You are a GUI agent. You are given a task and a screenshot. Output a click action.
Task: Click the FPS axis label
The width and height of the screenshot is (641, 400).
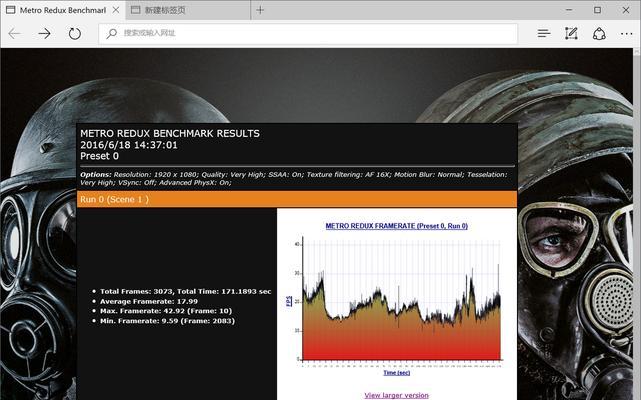click(289, 301)
